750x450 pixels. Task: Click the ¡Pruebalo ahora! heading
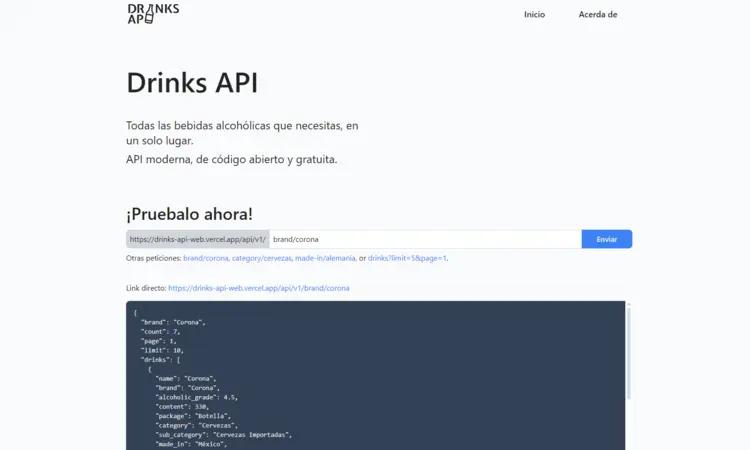189,214
